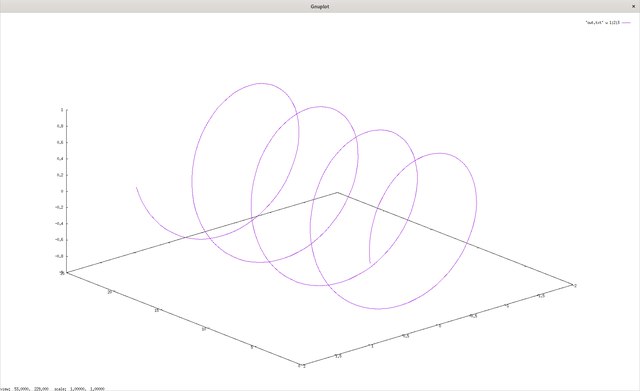This screenshot has height=391, width=640.
Task: Click the z-axis tick label 0.2
Action: click(60, 175)
